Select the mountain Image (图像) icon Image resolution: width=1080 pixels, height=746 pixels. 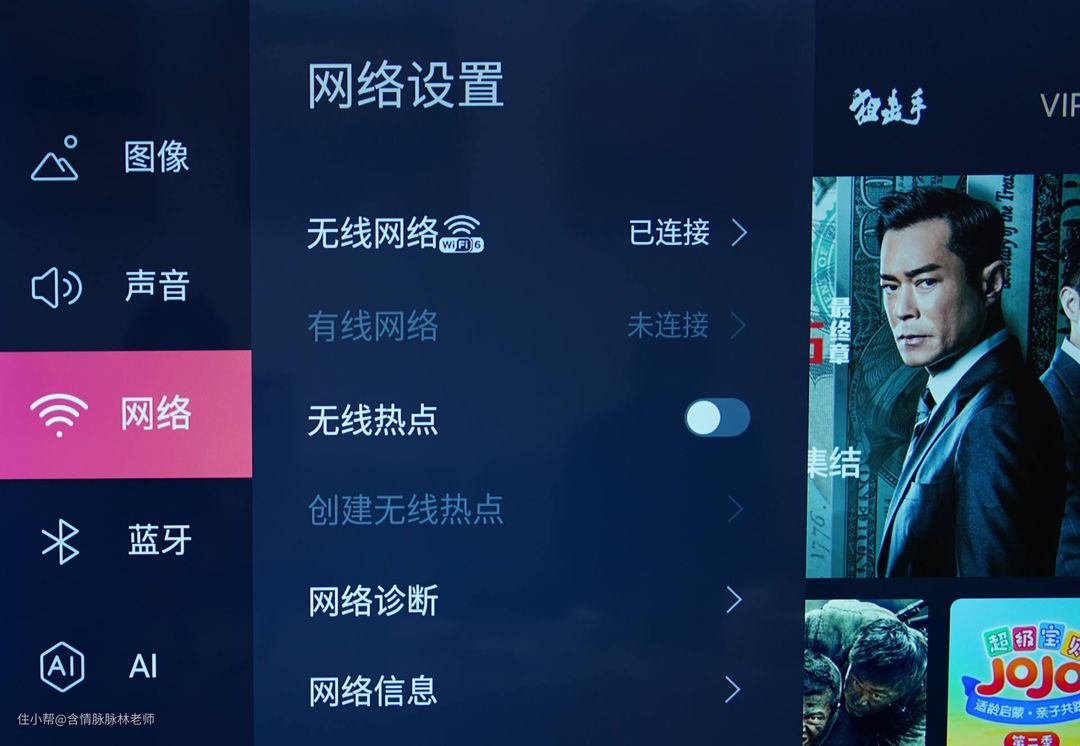54,158
